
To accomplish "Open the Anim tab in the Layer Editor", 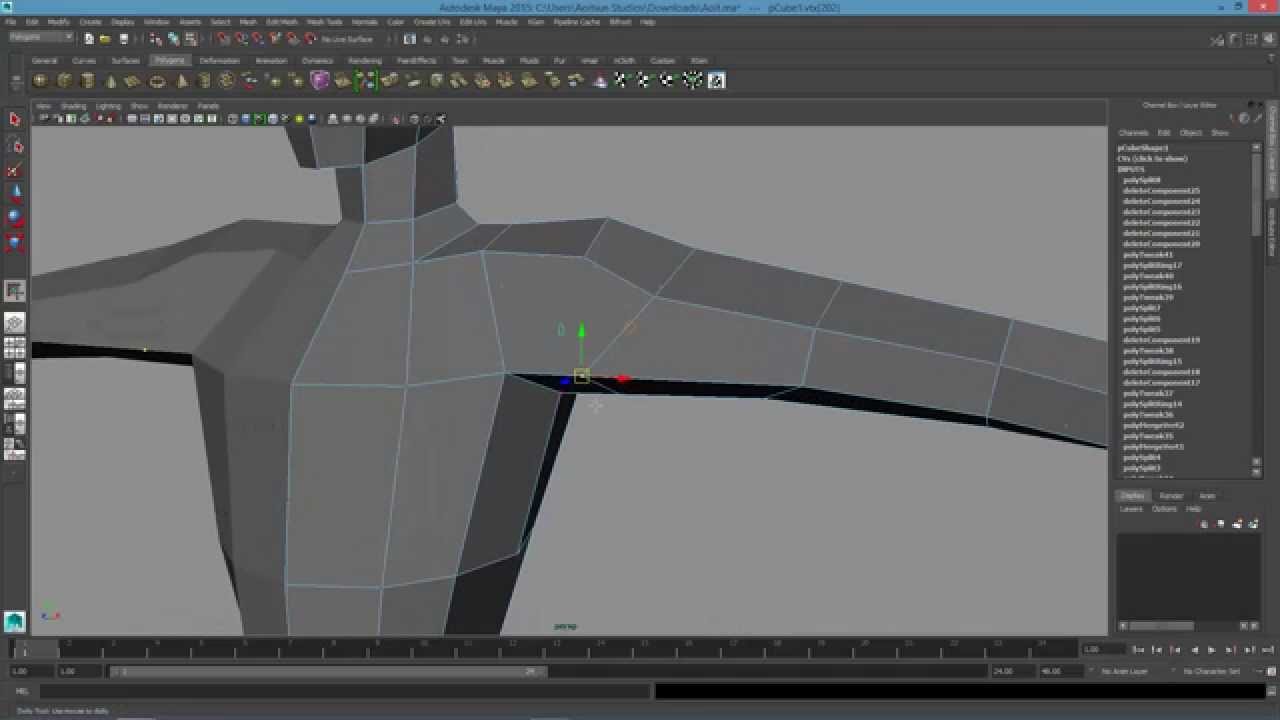I will 1207,496.
